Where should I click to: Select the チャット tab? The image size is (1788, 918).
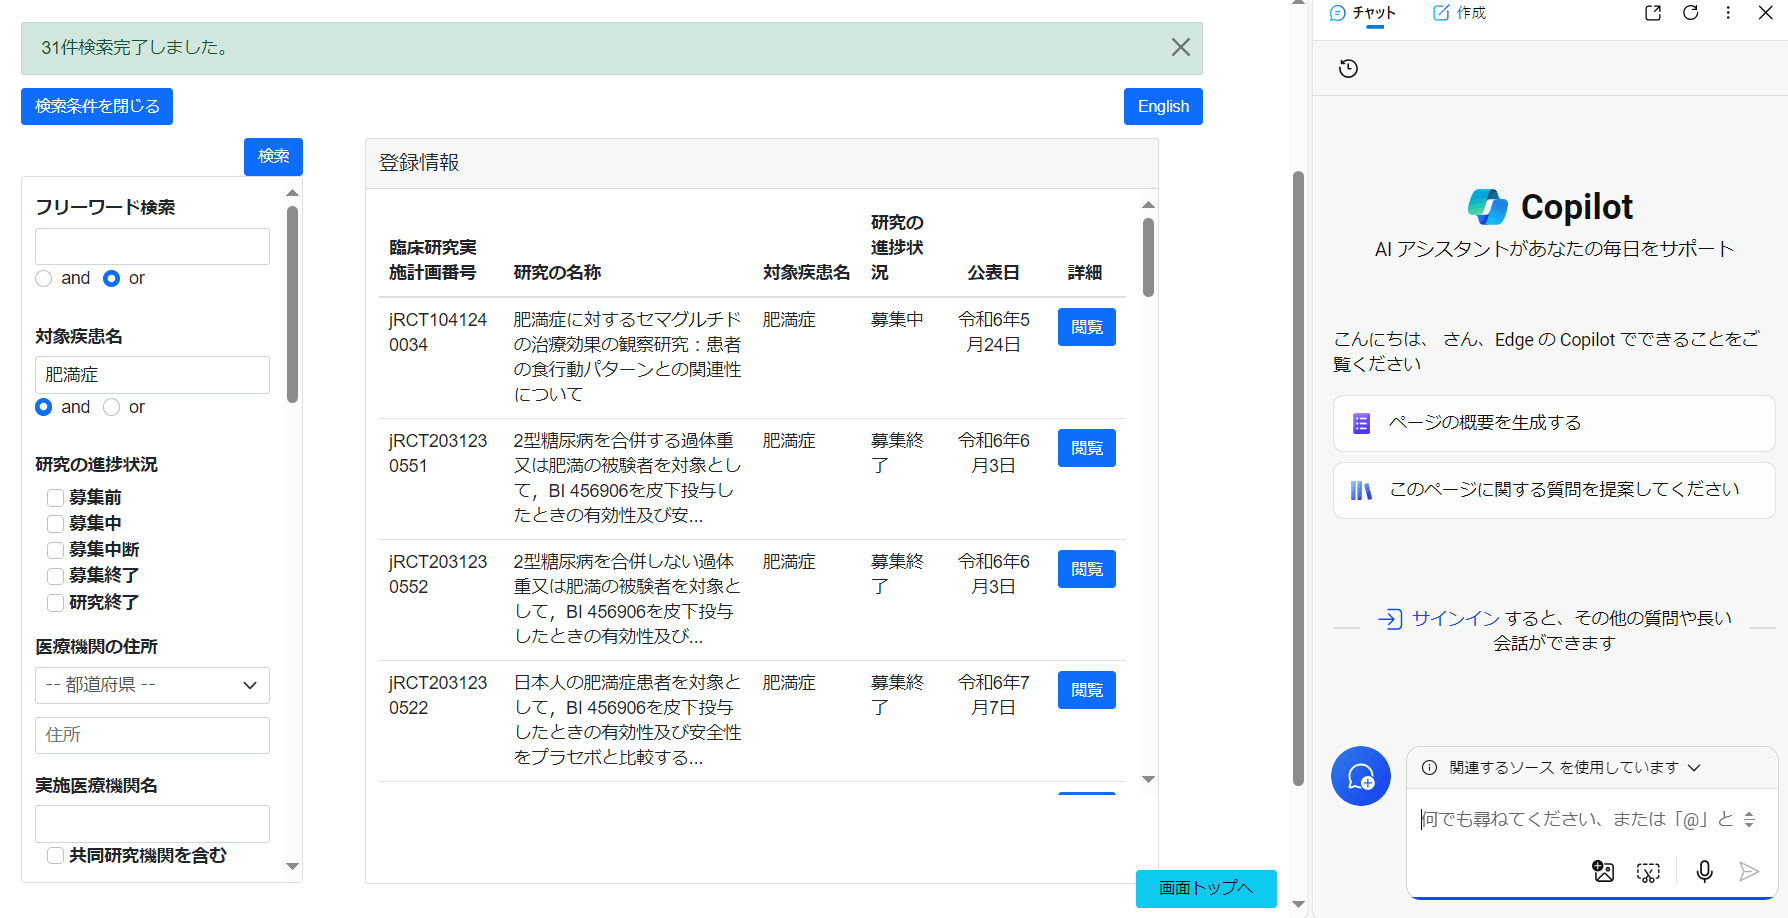pyautogui.click(x=1363, y=13)
